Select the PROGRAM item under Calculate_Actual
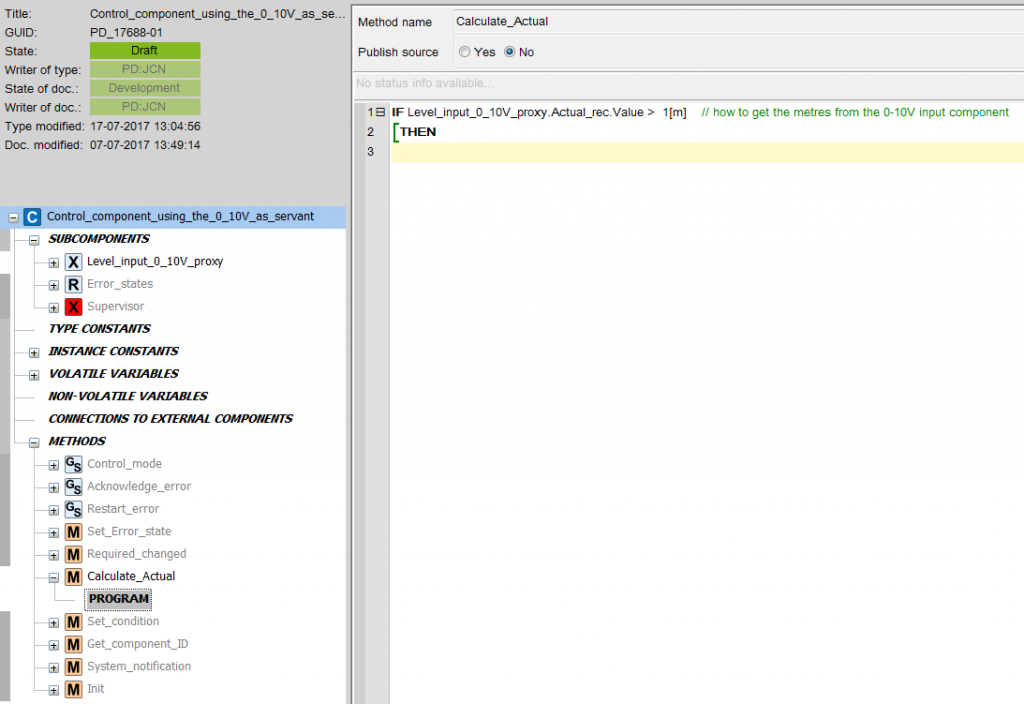This screenshot has width=1024, height=704. [x=118, y=599]
